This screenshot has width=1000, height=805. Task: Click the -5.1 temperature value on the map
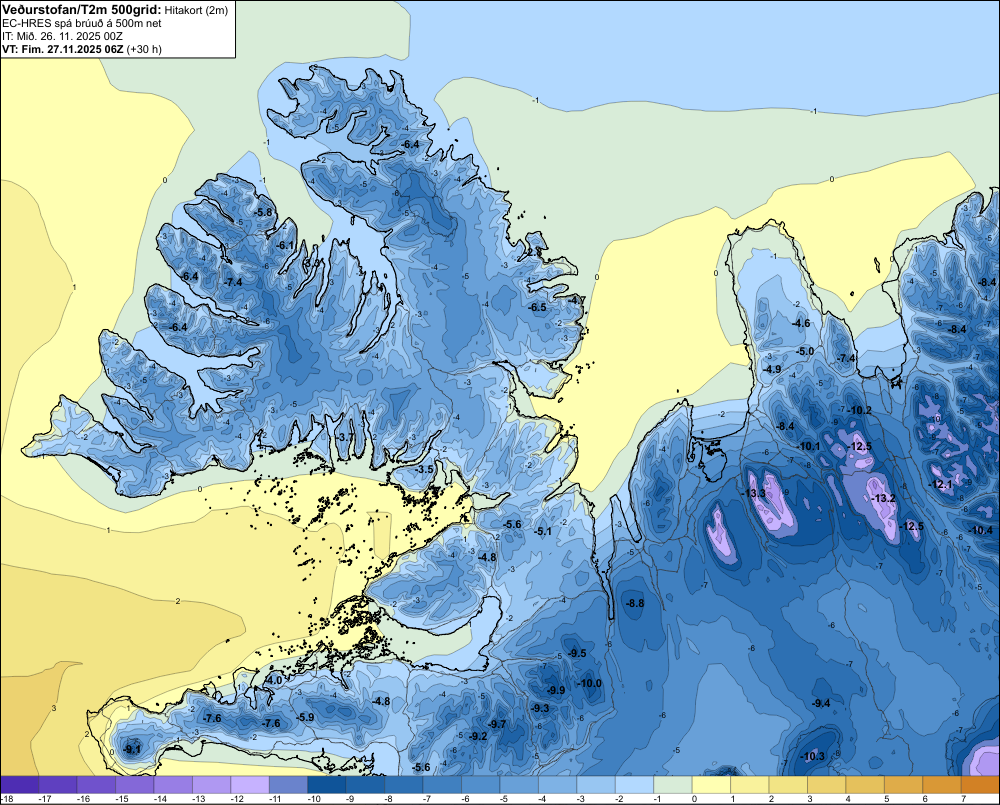543,531
